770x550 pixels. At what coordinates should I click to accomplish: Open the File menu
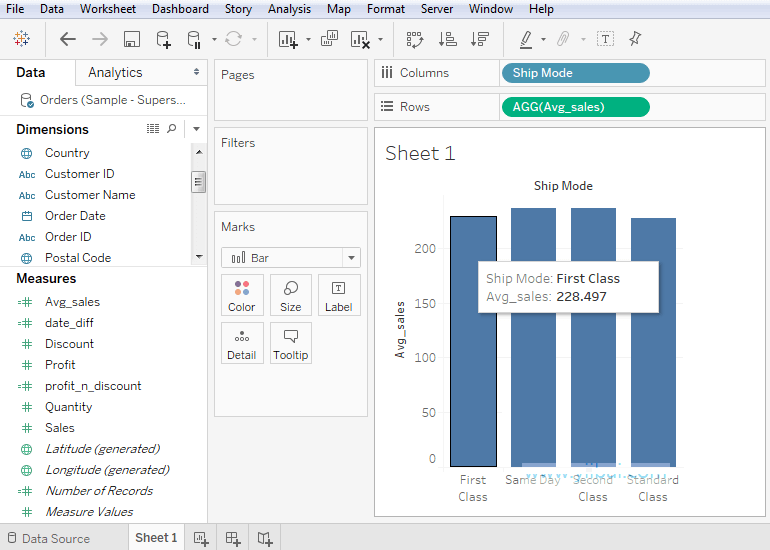pyautogui.click(x=15, y=9)
